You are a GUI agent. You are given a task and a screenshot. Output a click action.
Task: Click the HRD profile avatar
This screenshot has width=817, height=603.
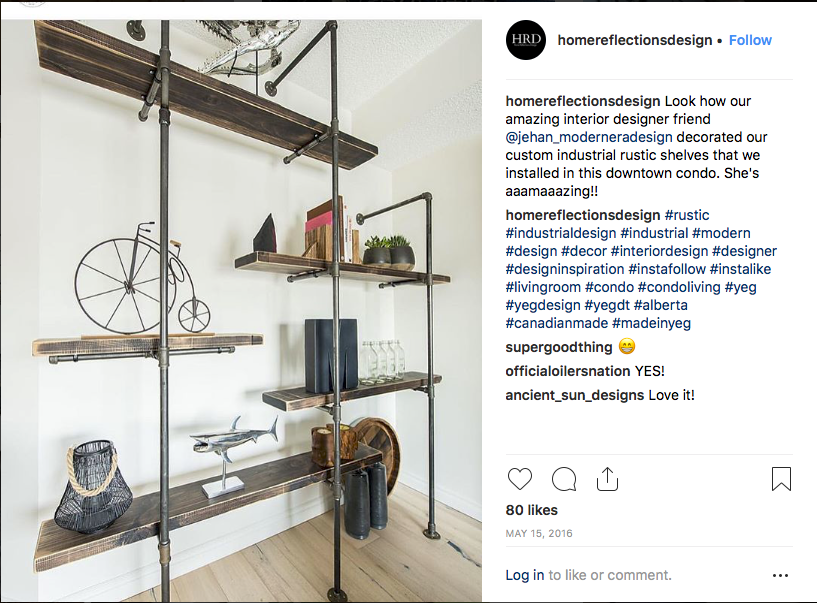(x=526, y=40)
